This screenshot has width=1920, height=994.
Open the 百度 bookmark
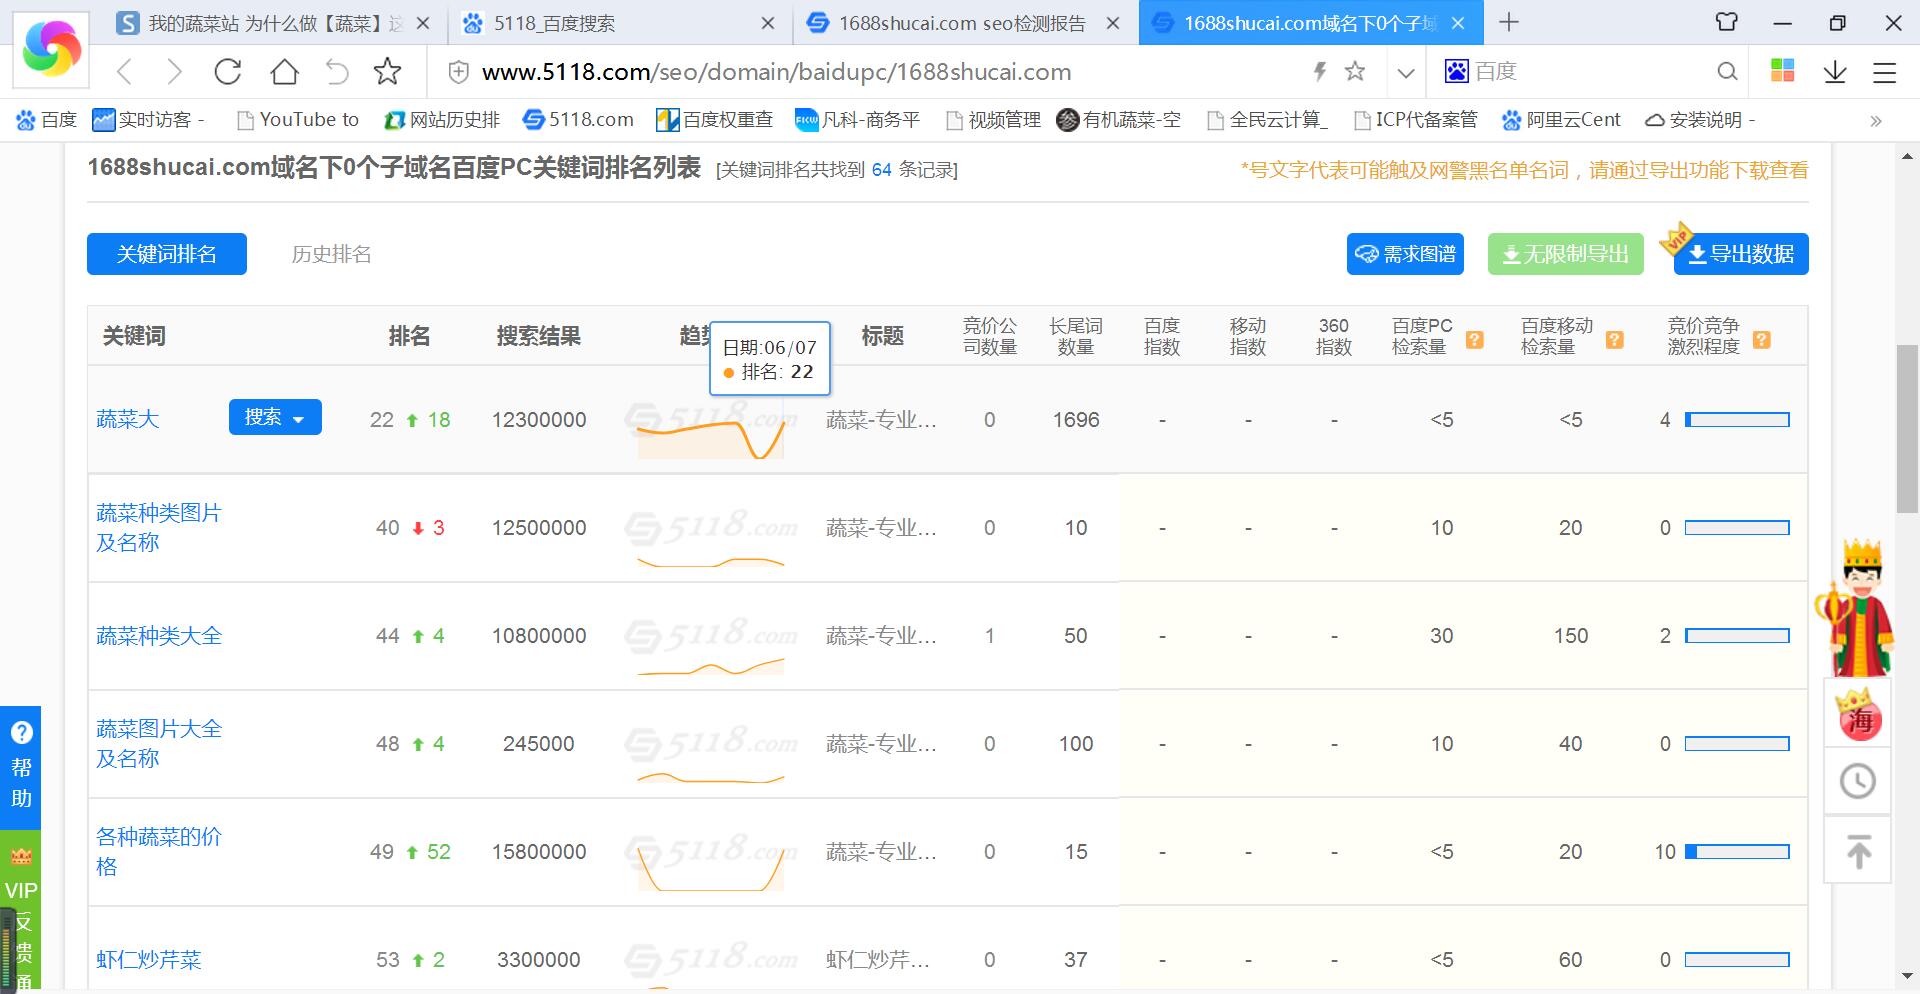pyautogui.click(x=46, y=120)
